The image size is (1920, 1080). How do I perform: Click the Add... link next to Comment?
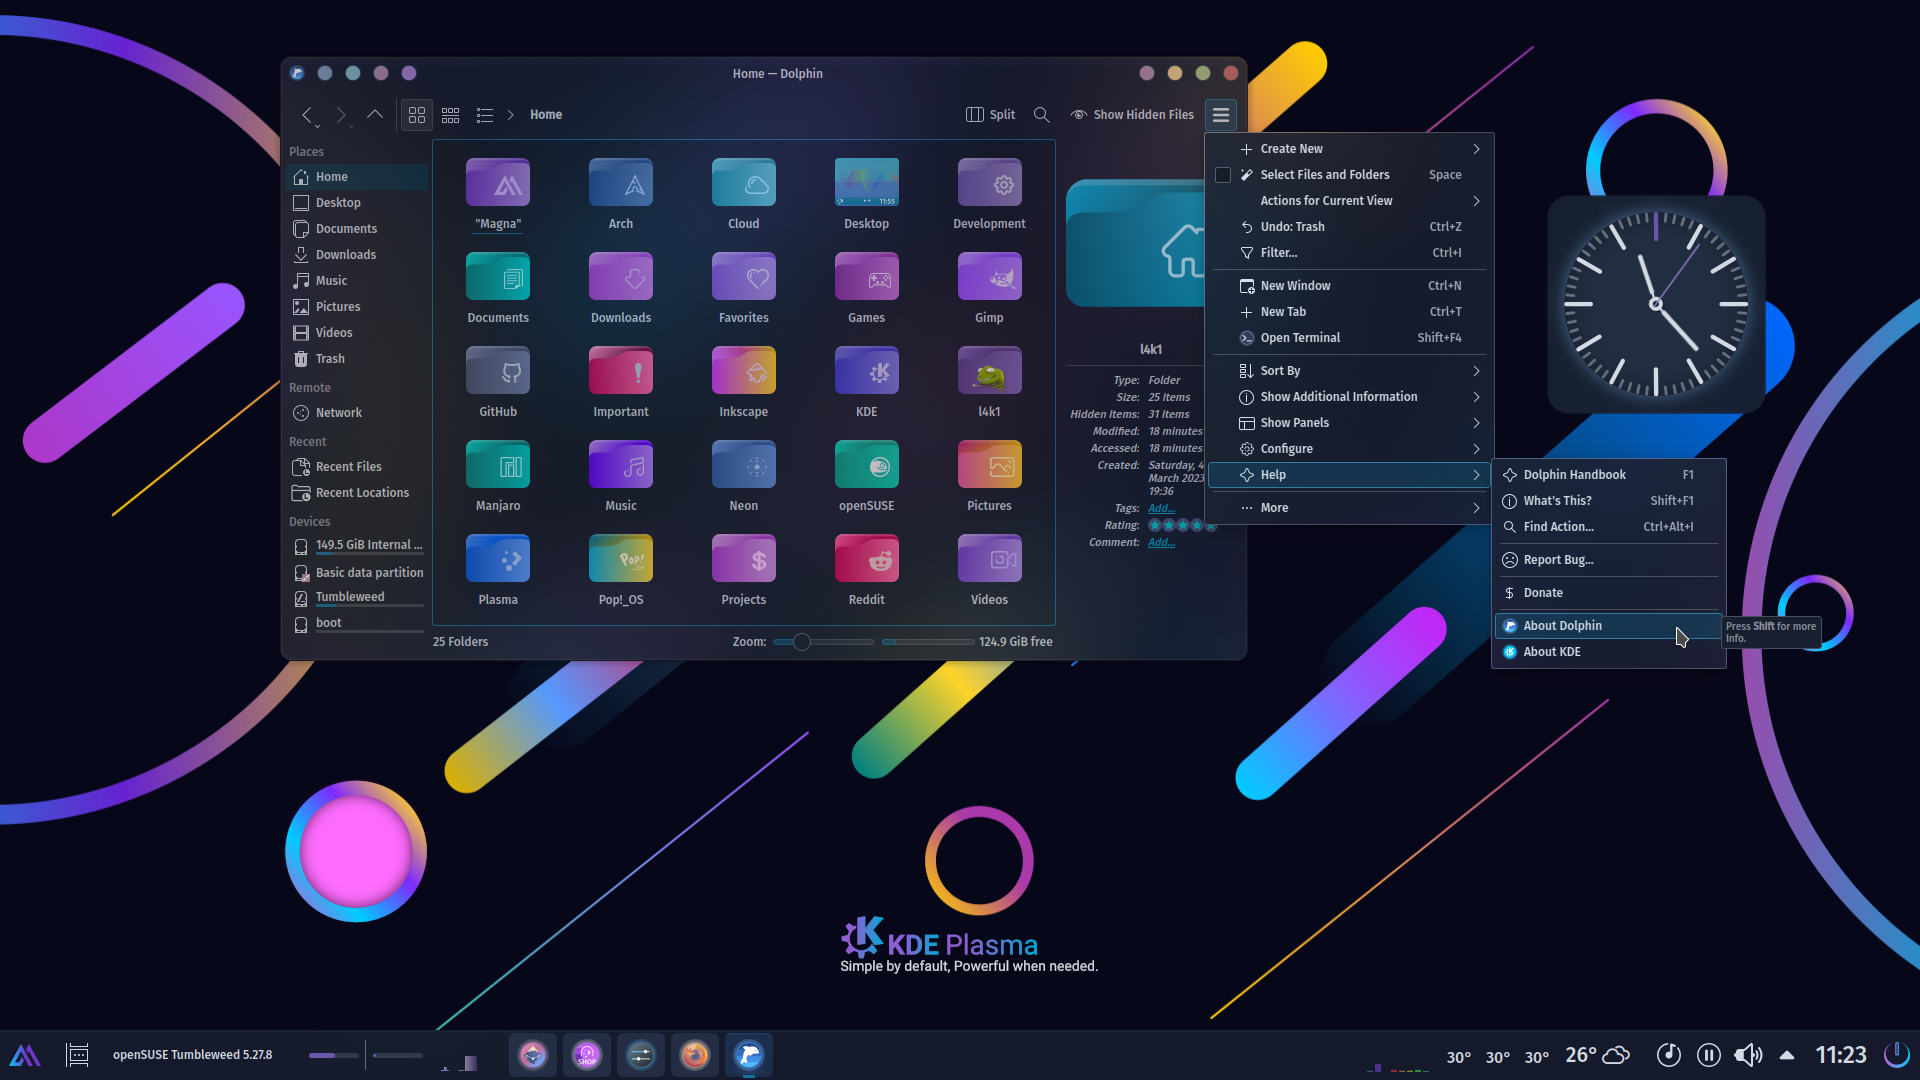(1161, 542)
